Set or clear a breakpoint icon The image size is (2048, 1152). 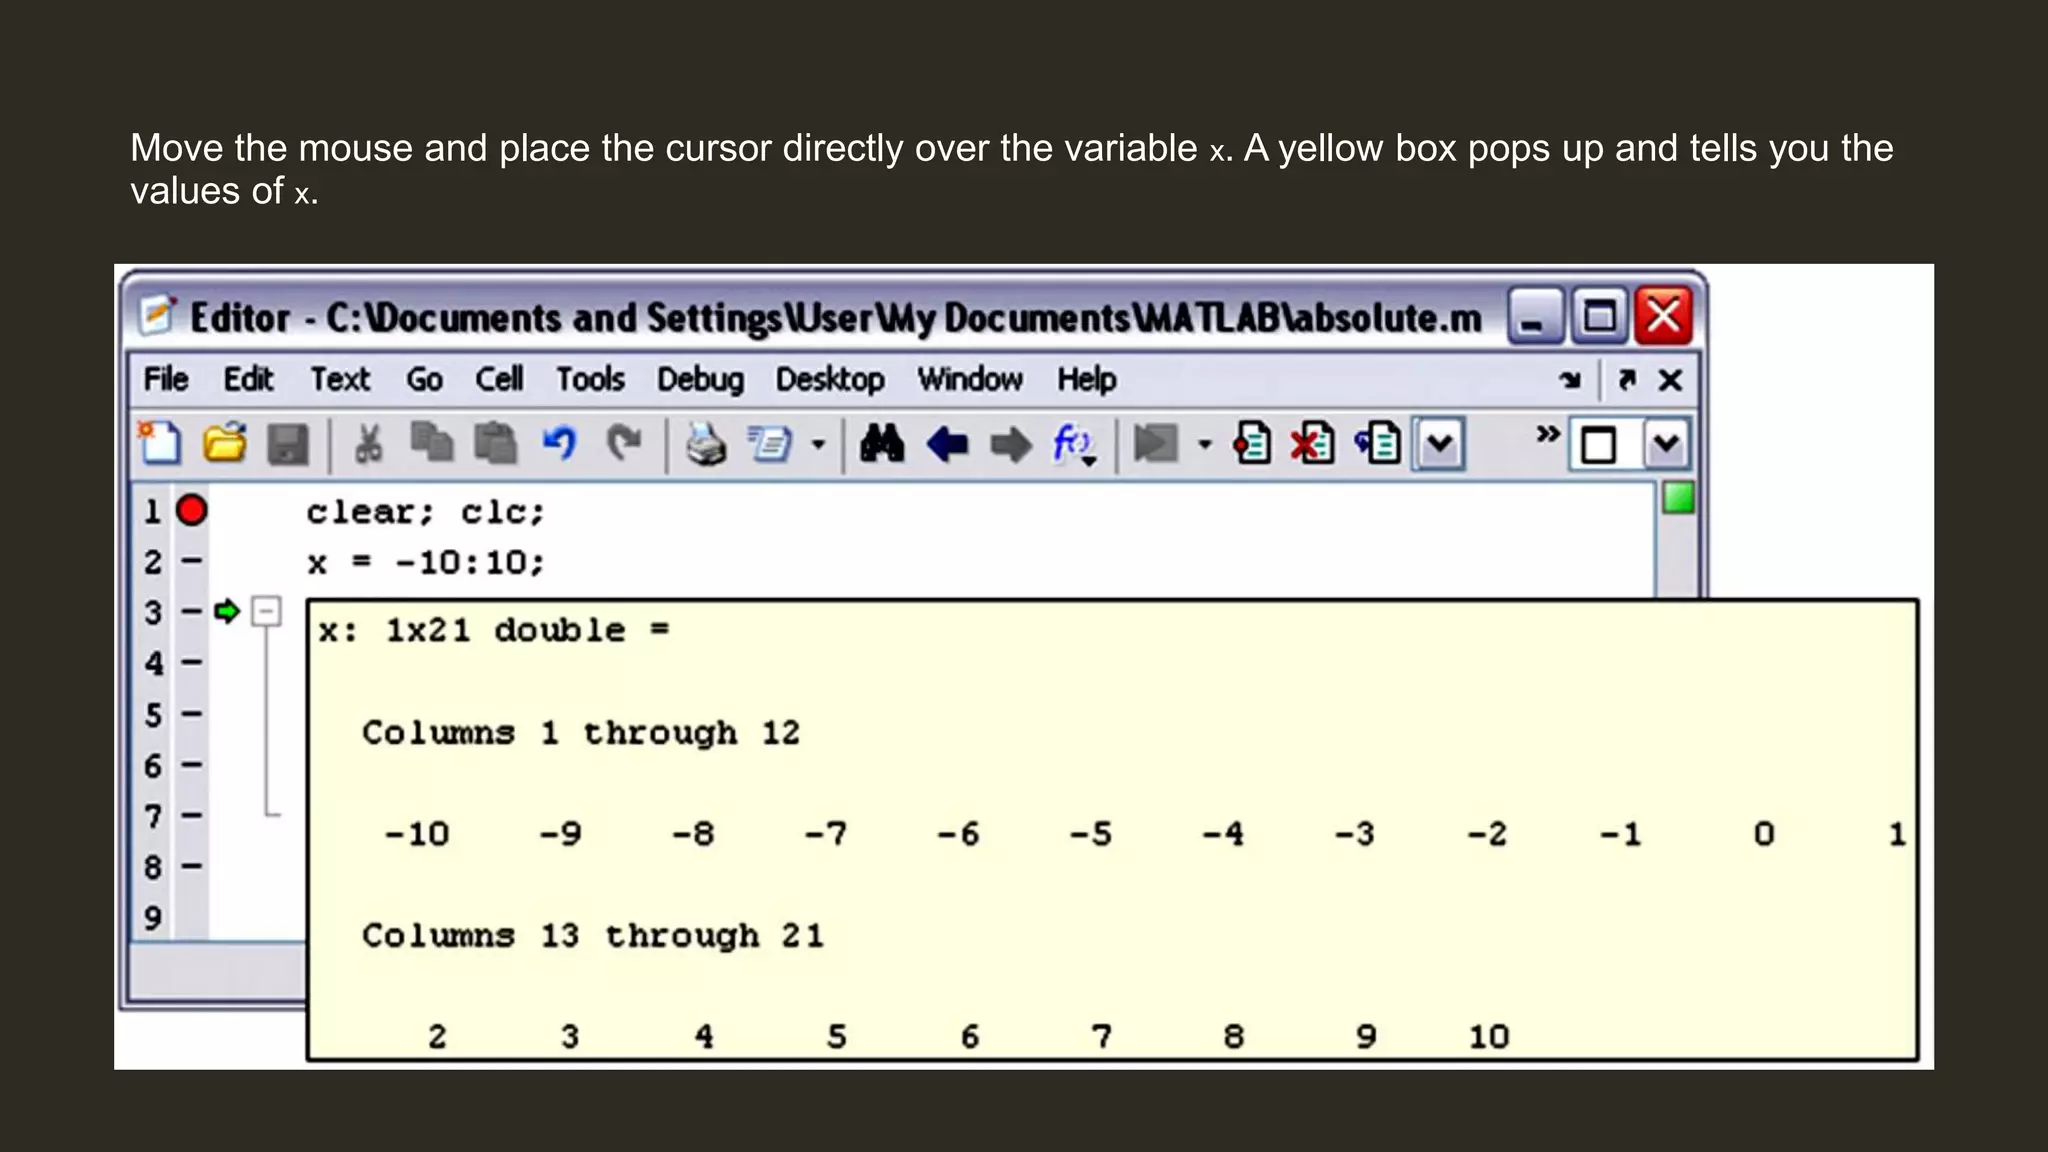point(1252,443)
